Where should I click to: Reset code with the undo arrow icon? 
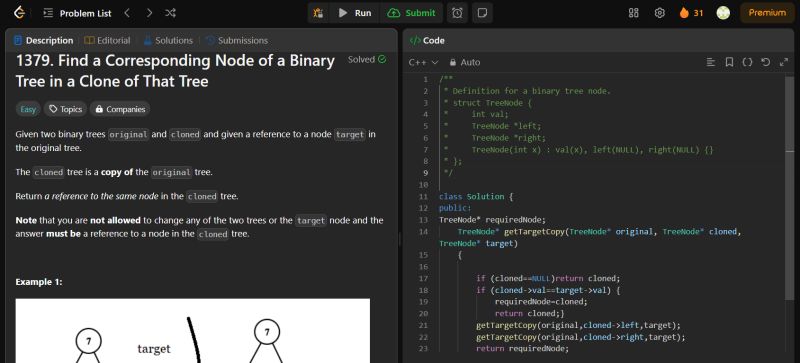coord(765,62)
